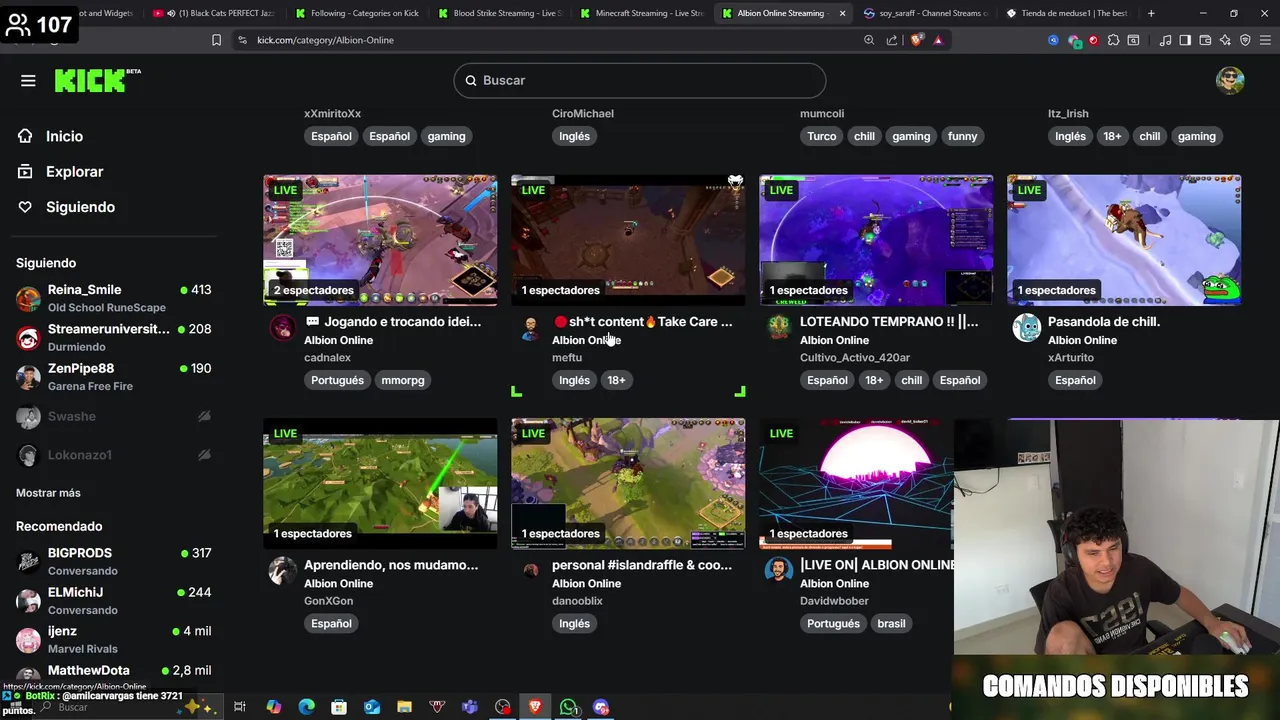Open Brave Leo AI sparkle icon

tap(1225, 40)
